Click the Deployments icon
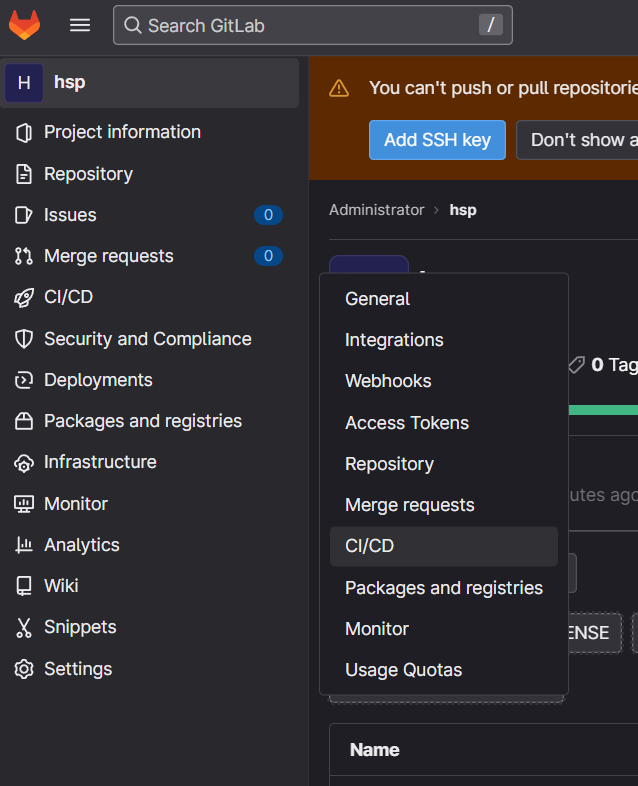This screenshot has height=786, width=638. [x=24, y=380]
